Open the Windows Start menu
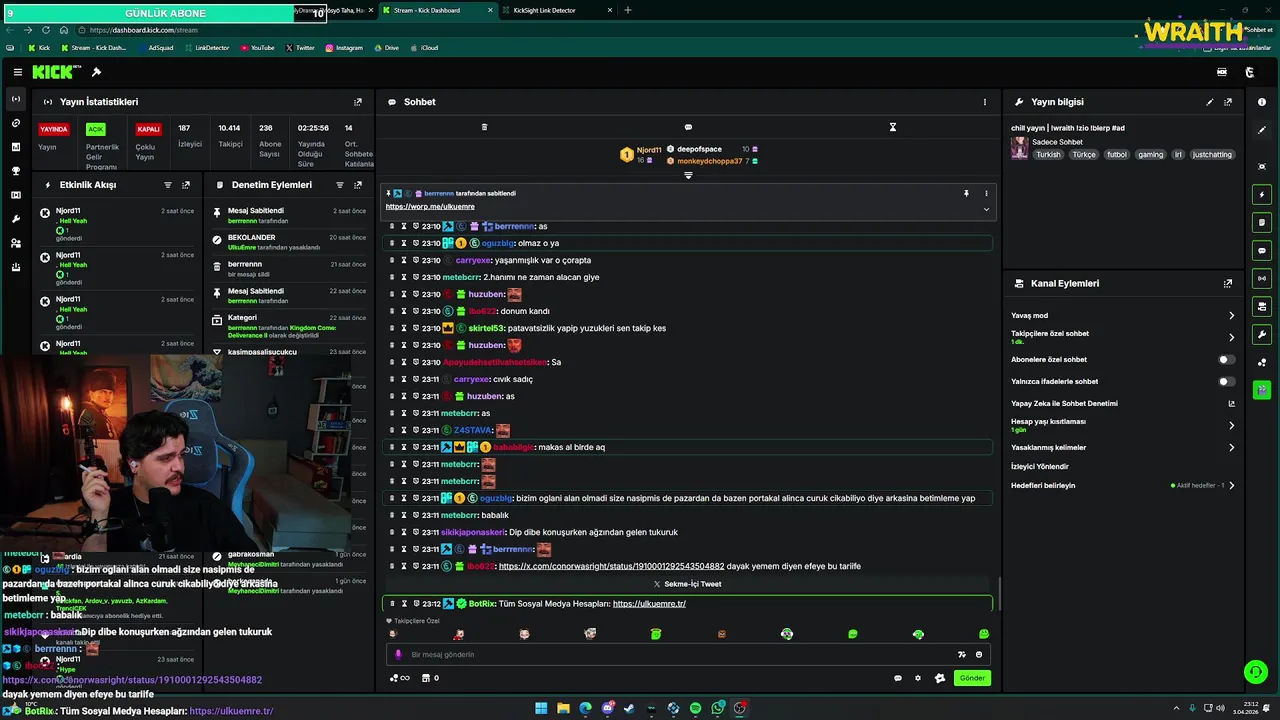1280x720 pixels. tap(541, 708)
